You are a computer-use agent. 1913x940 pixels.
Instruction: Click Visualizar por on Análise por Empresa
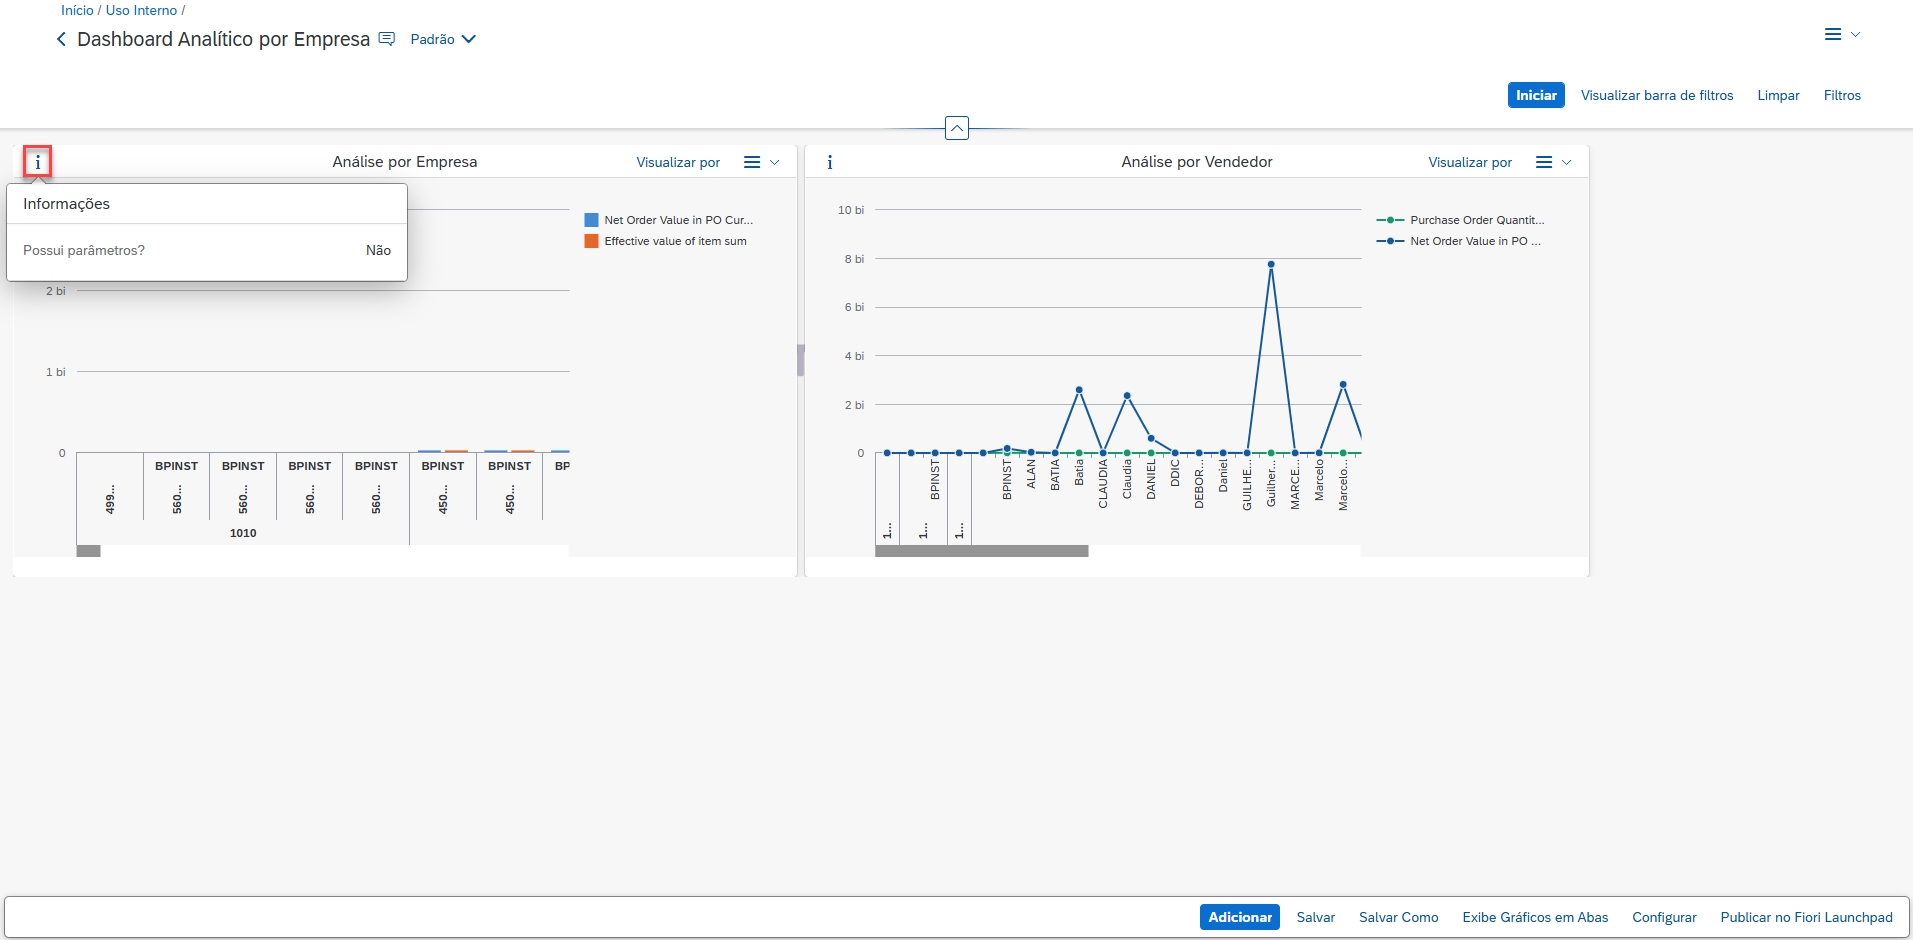[x=678, y=162]
